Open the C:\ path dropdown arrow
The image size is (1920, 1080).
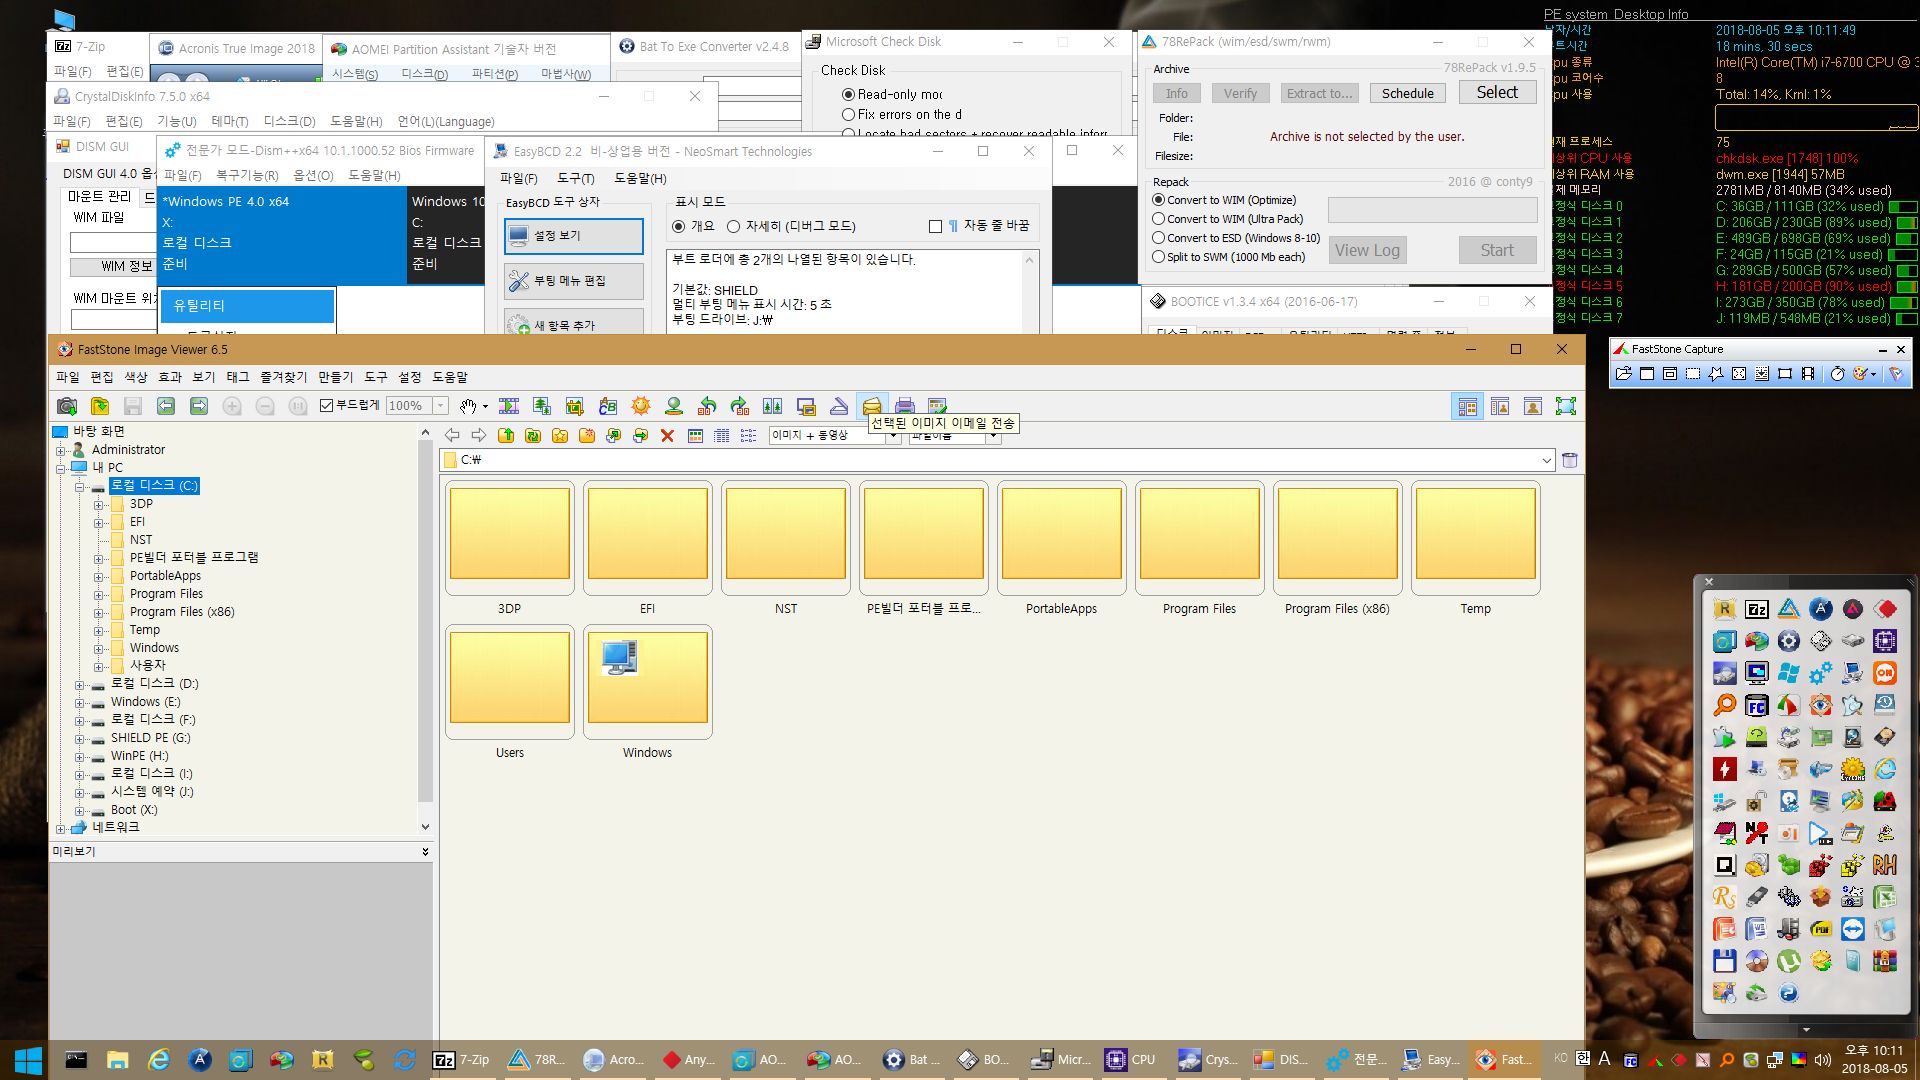tap(1547, 460)
